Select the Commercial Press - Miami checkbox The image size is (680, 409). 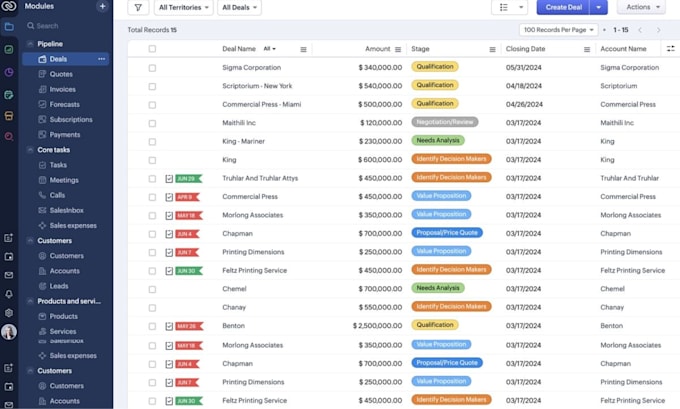152,105
